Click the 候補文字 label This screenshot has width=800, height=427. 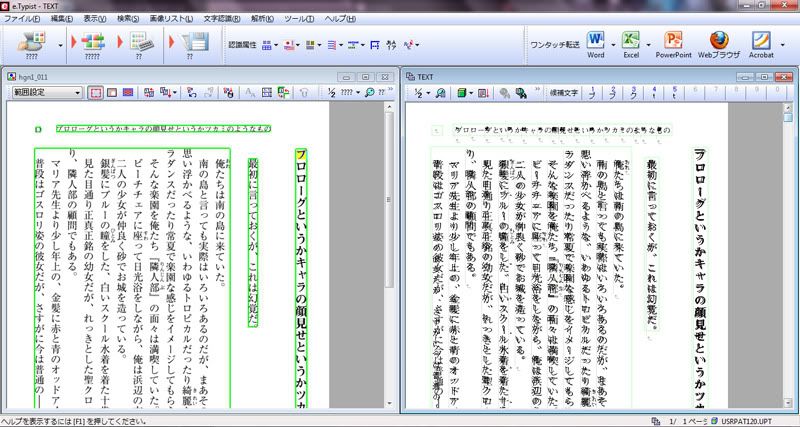pyautogui.click(x=564, y=93)
